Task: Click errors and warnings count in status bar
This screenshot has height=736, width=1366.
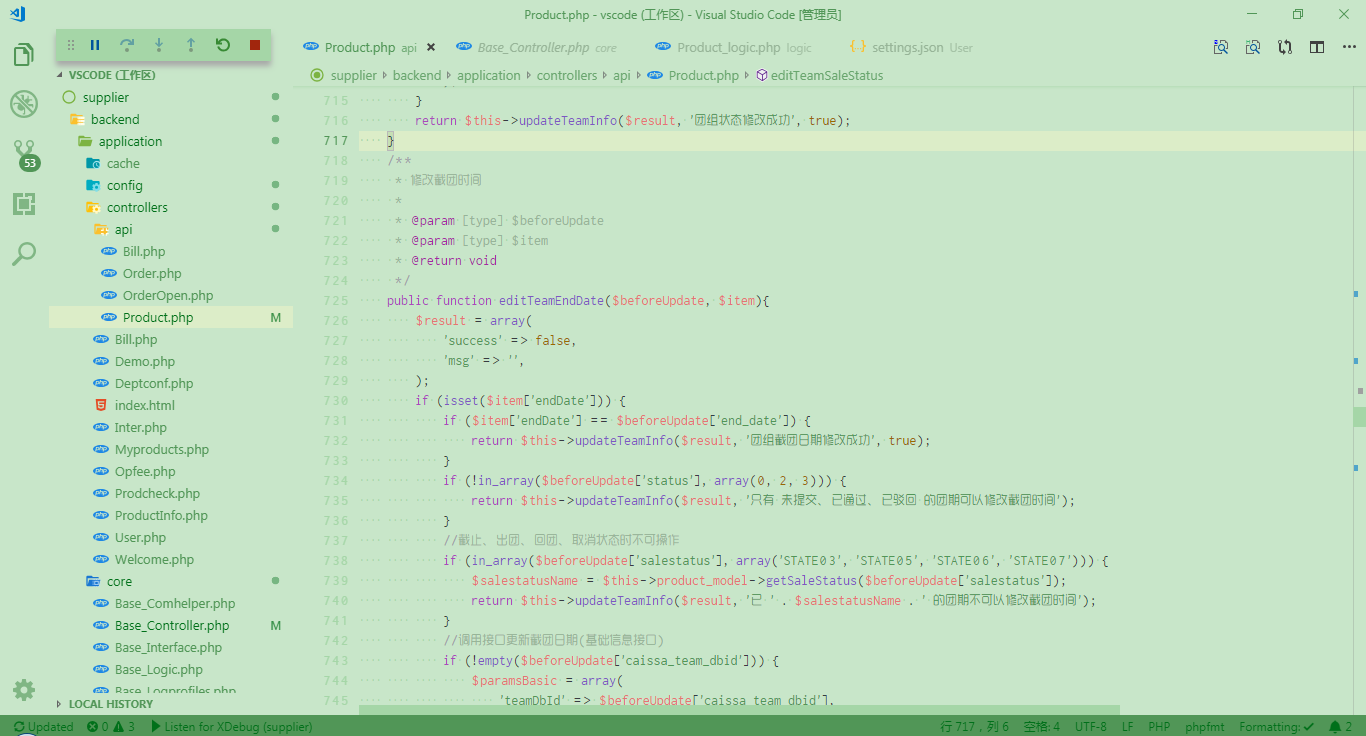Action: tap(111, 726)
